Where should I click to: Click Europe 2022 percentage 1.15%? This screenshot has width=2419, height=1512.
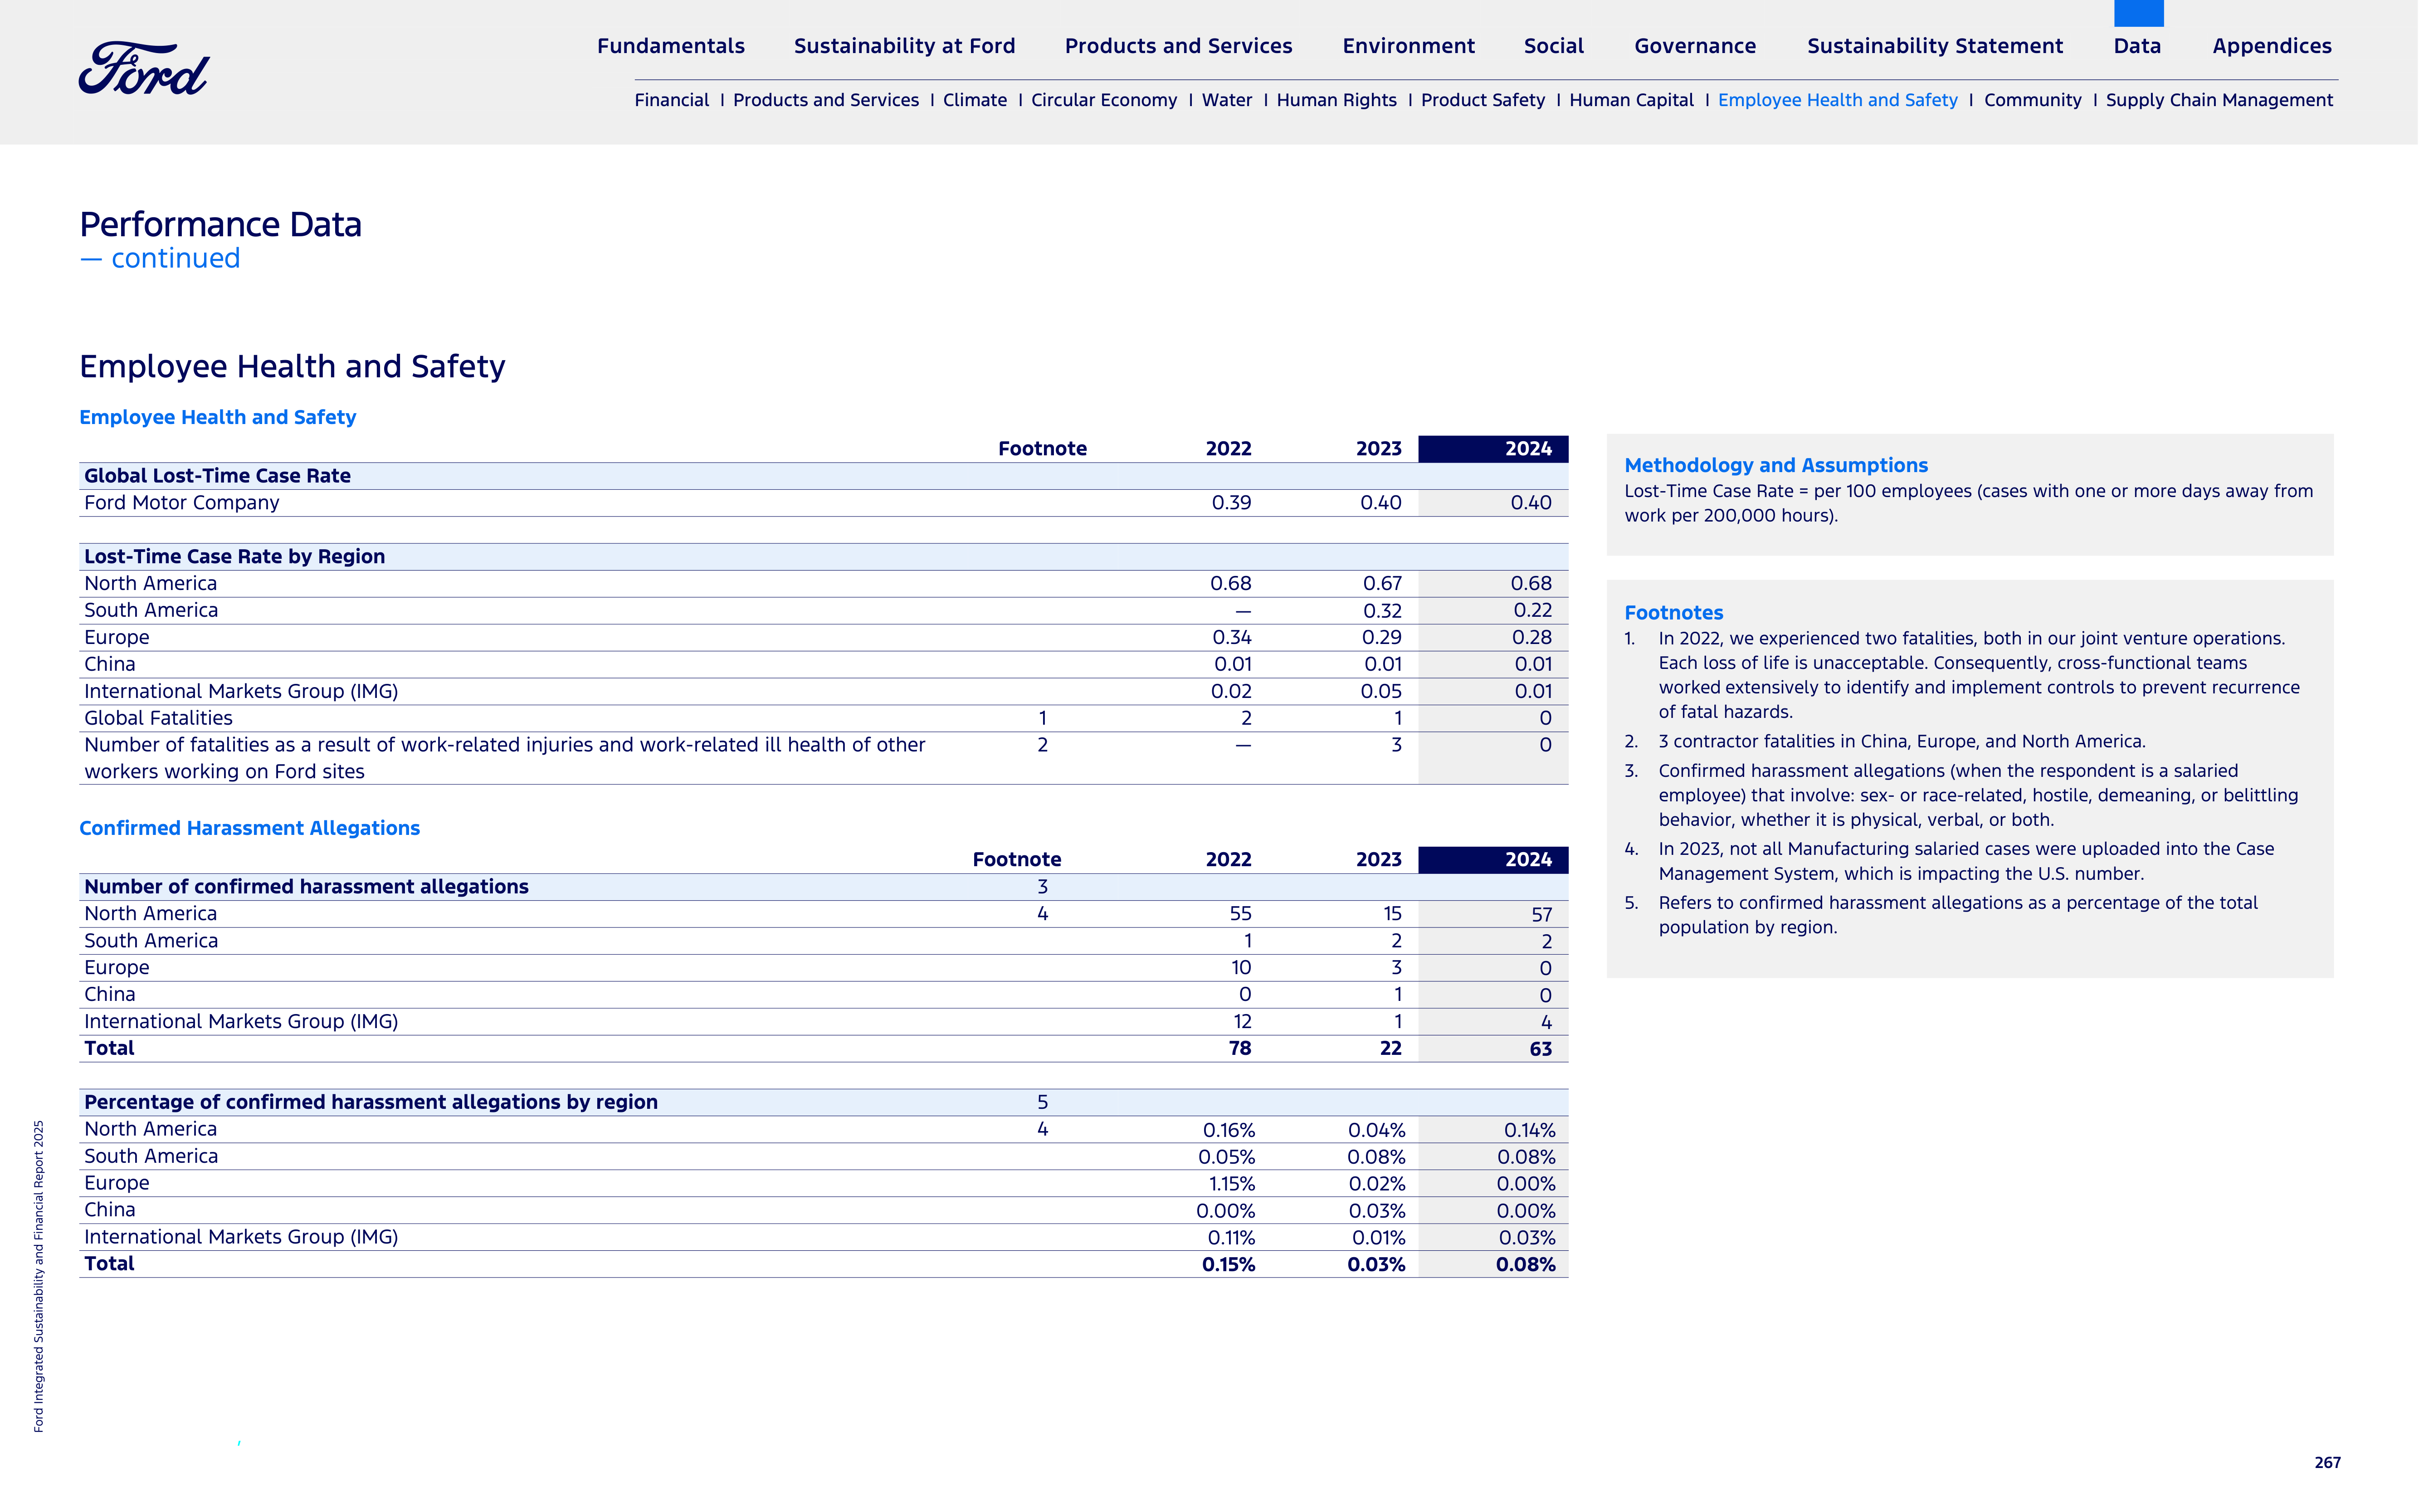coord(1232,1184)
